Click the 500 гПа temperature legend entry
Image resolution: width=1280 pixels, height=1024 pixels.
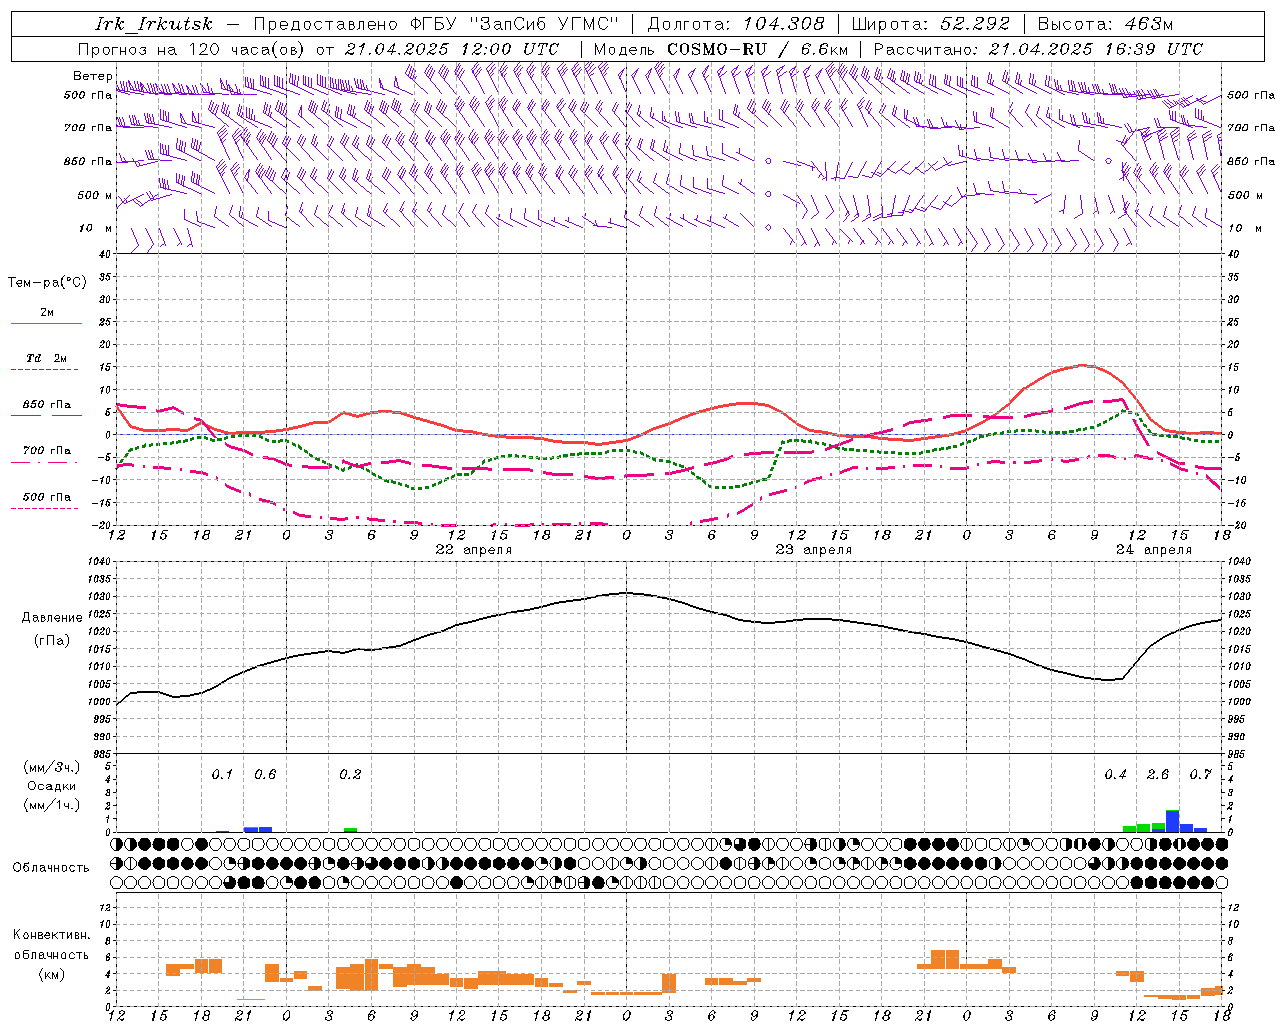click(x=46, y=496)
